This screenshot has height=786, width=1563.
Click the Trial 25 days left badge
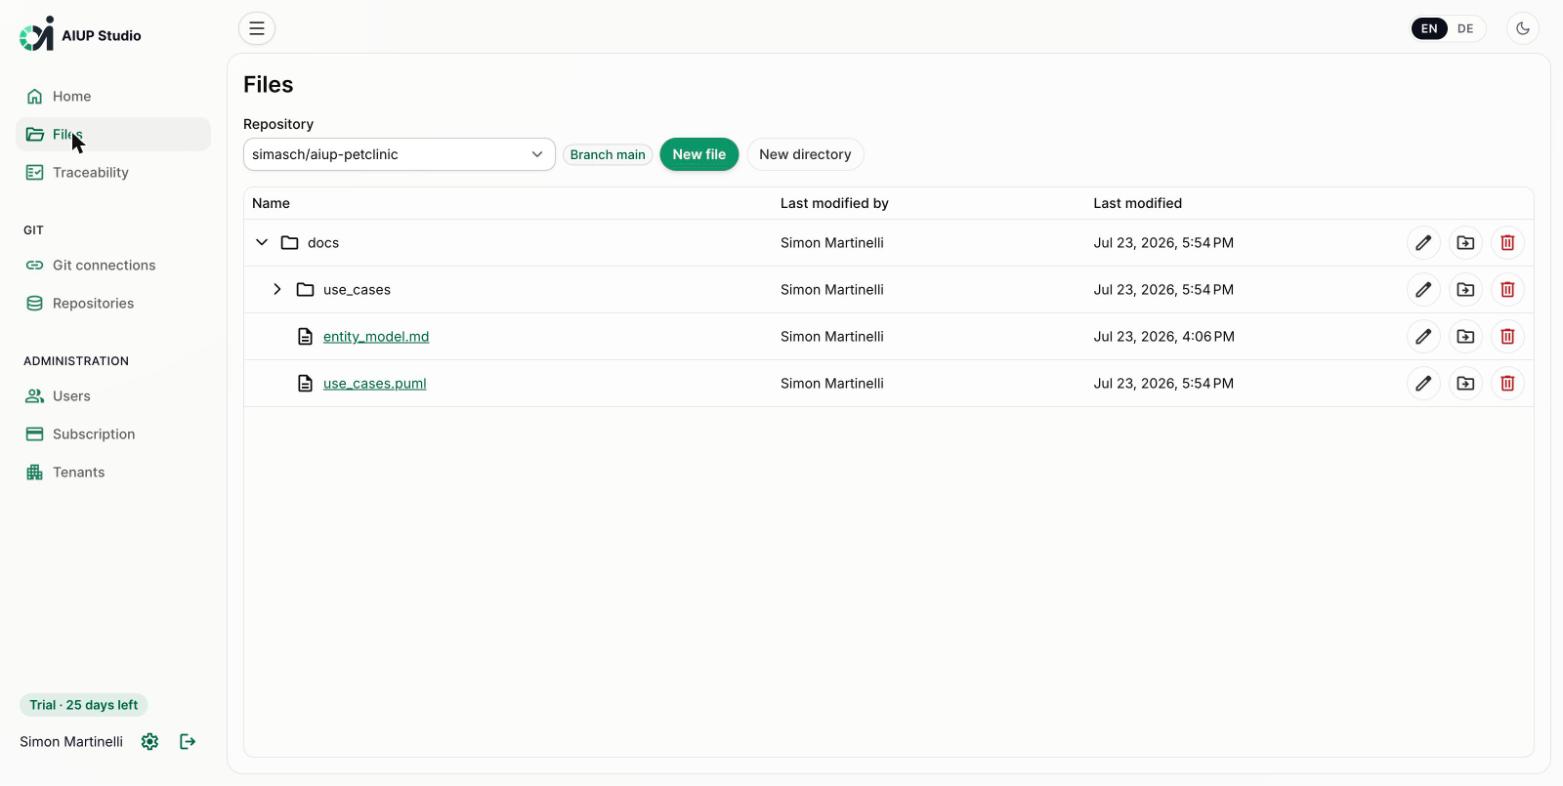click(84, 706)
